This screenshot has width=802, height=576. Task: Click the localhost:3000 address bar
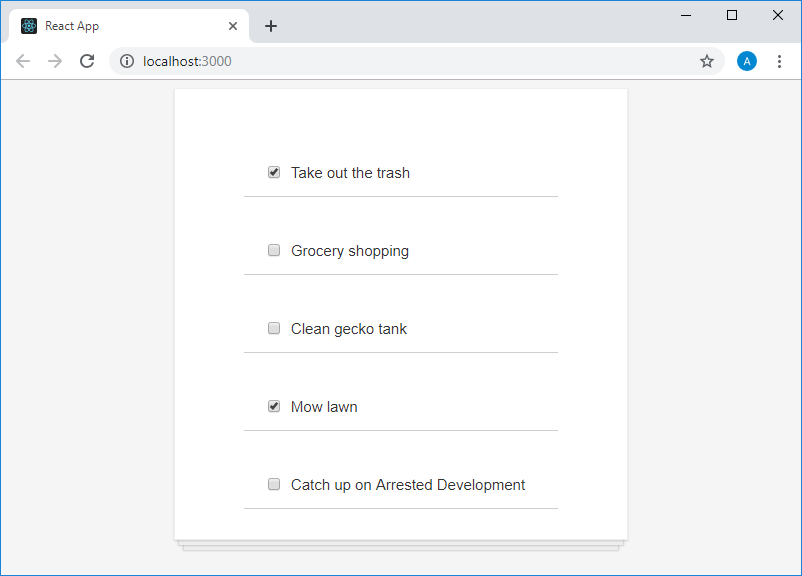pos(400,61)
